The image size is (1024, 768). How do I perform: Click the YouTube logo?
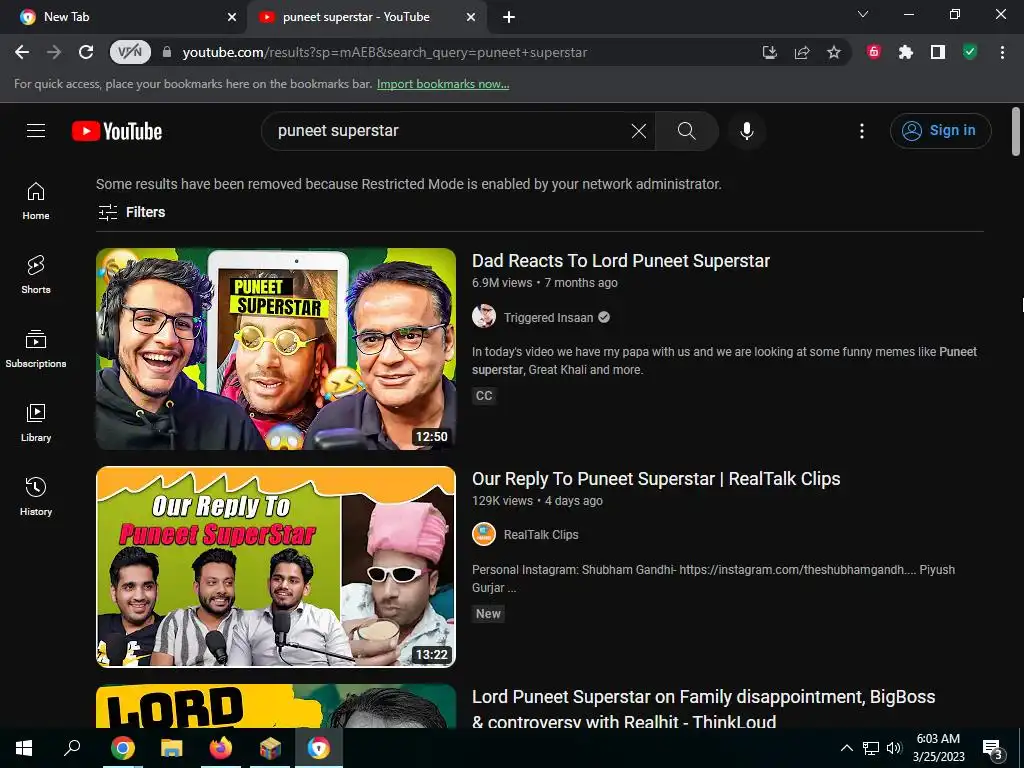coord(117,131)
